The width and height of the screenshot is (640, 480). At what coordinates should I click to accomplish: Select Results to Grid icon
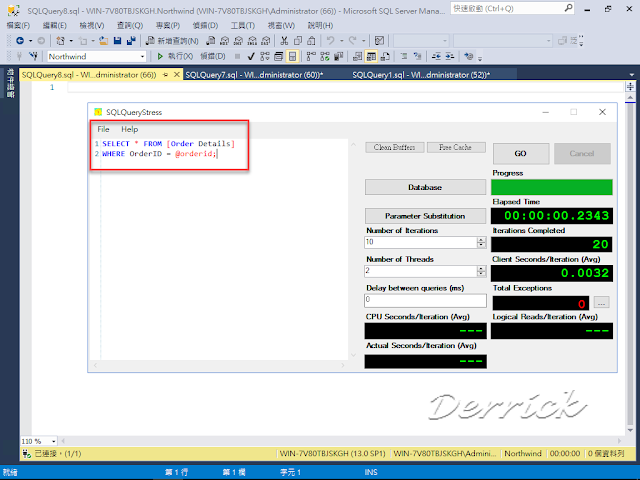coord(371,56)
